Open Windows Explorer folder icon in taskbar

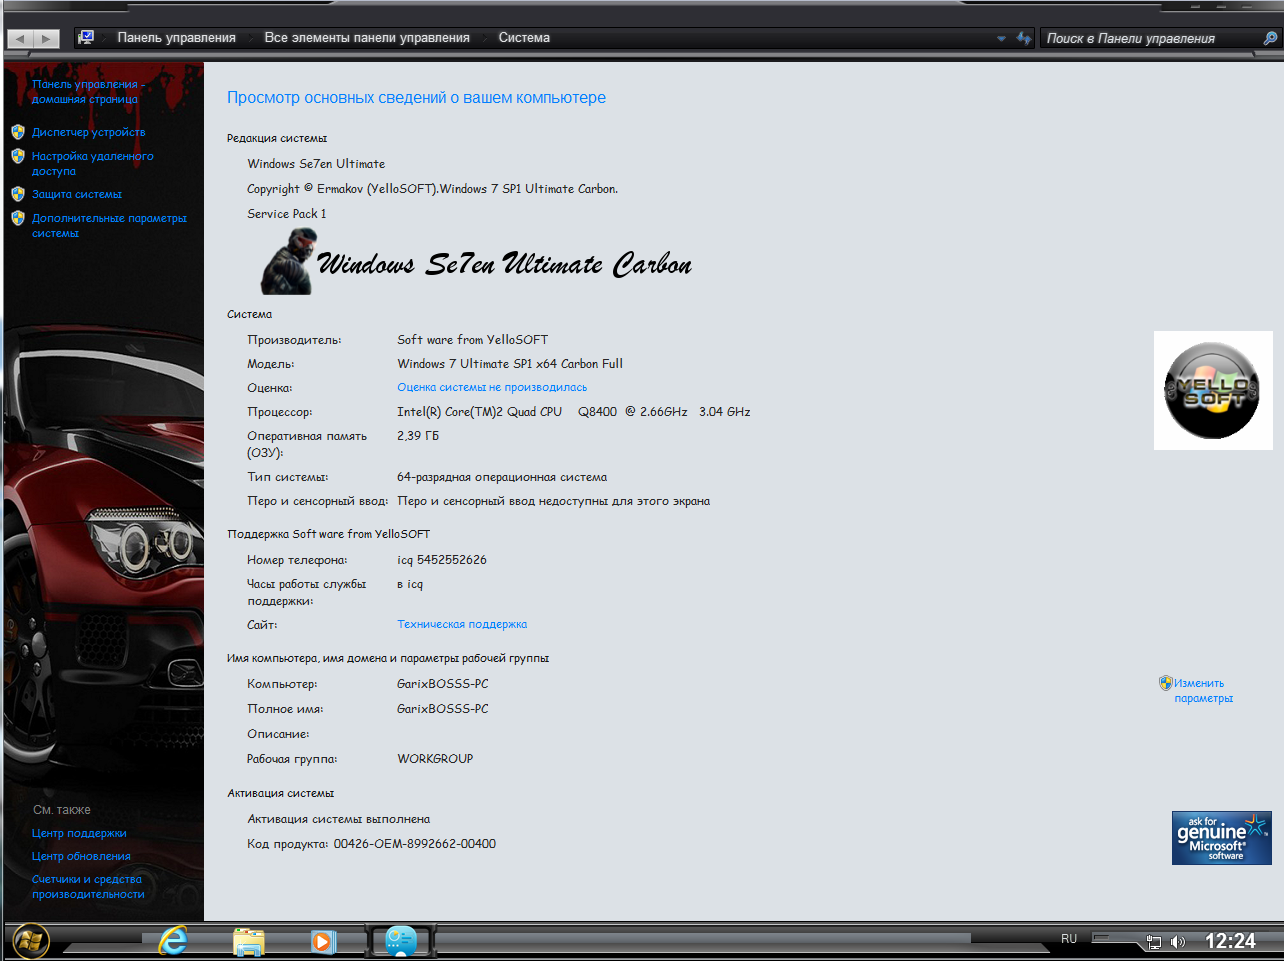(248, 941)
